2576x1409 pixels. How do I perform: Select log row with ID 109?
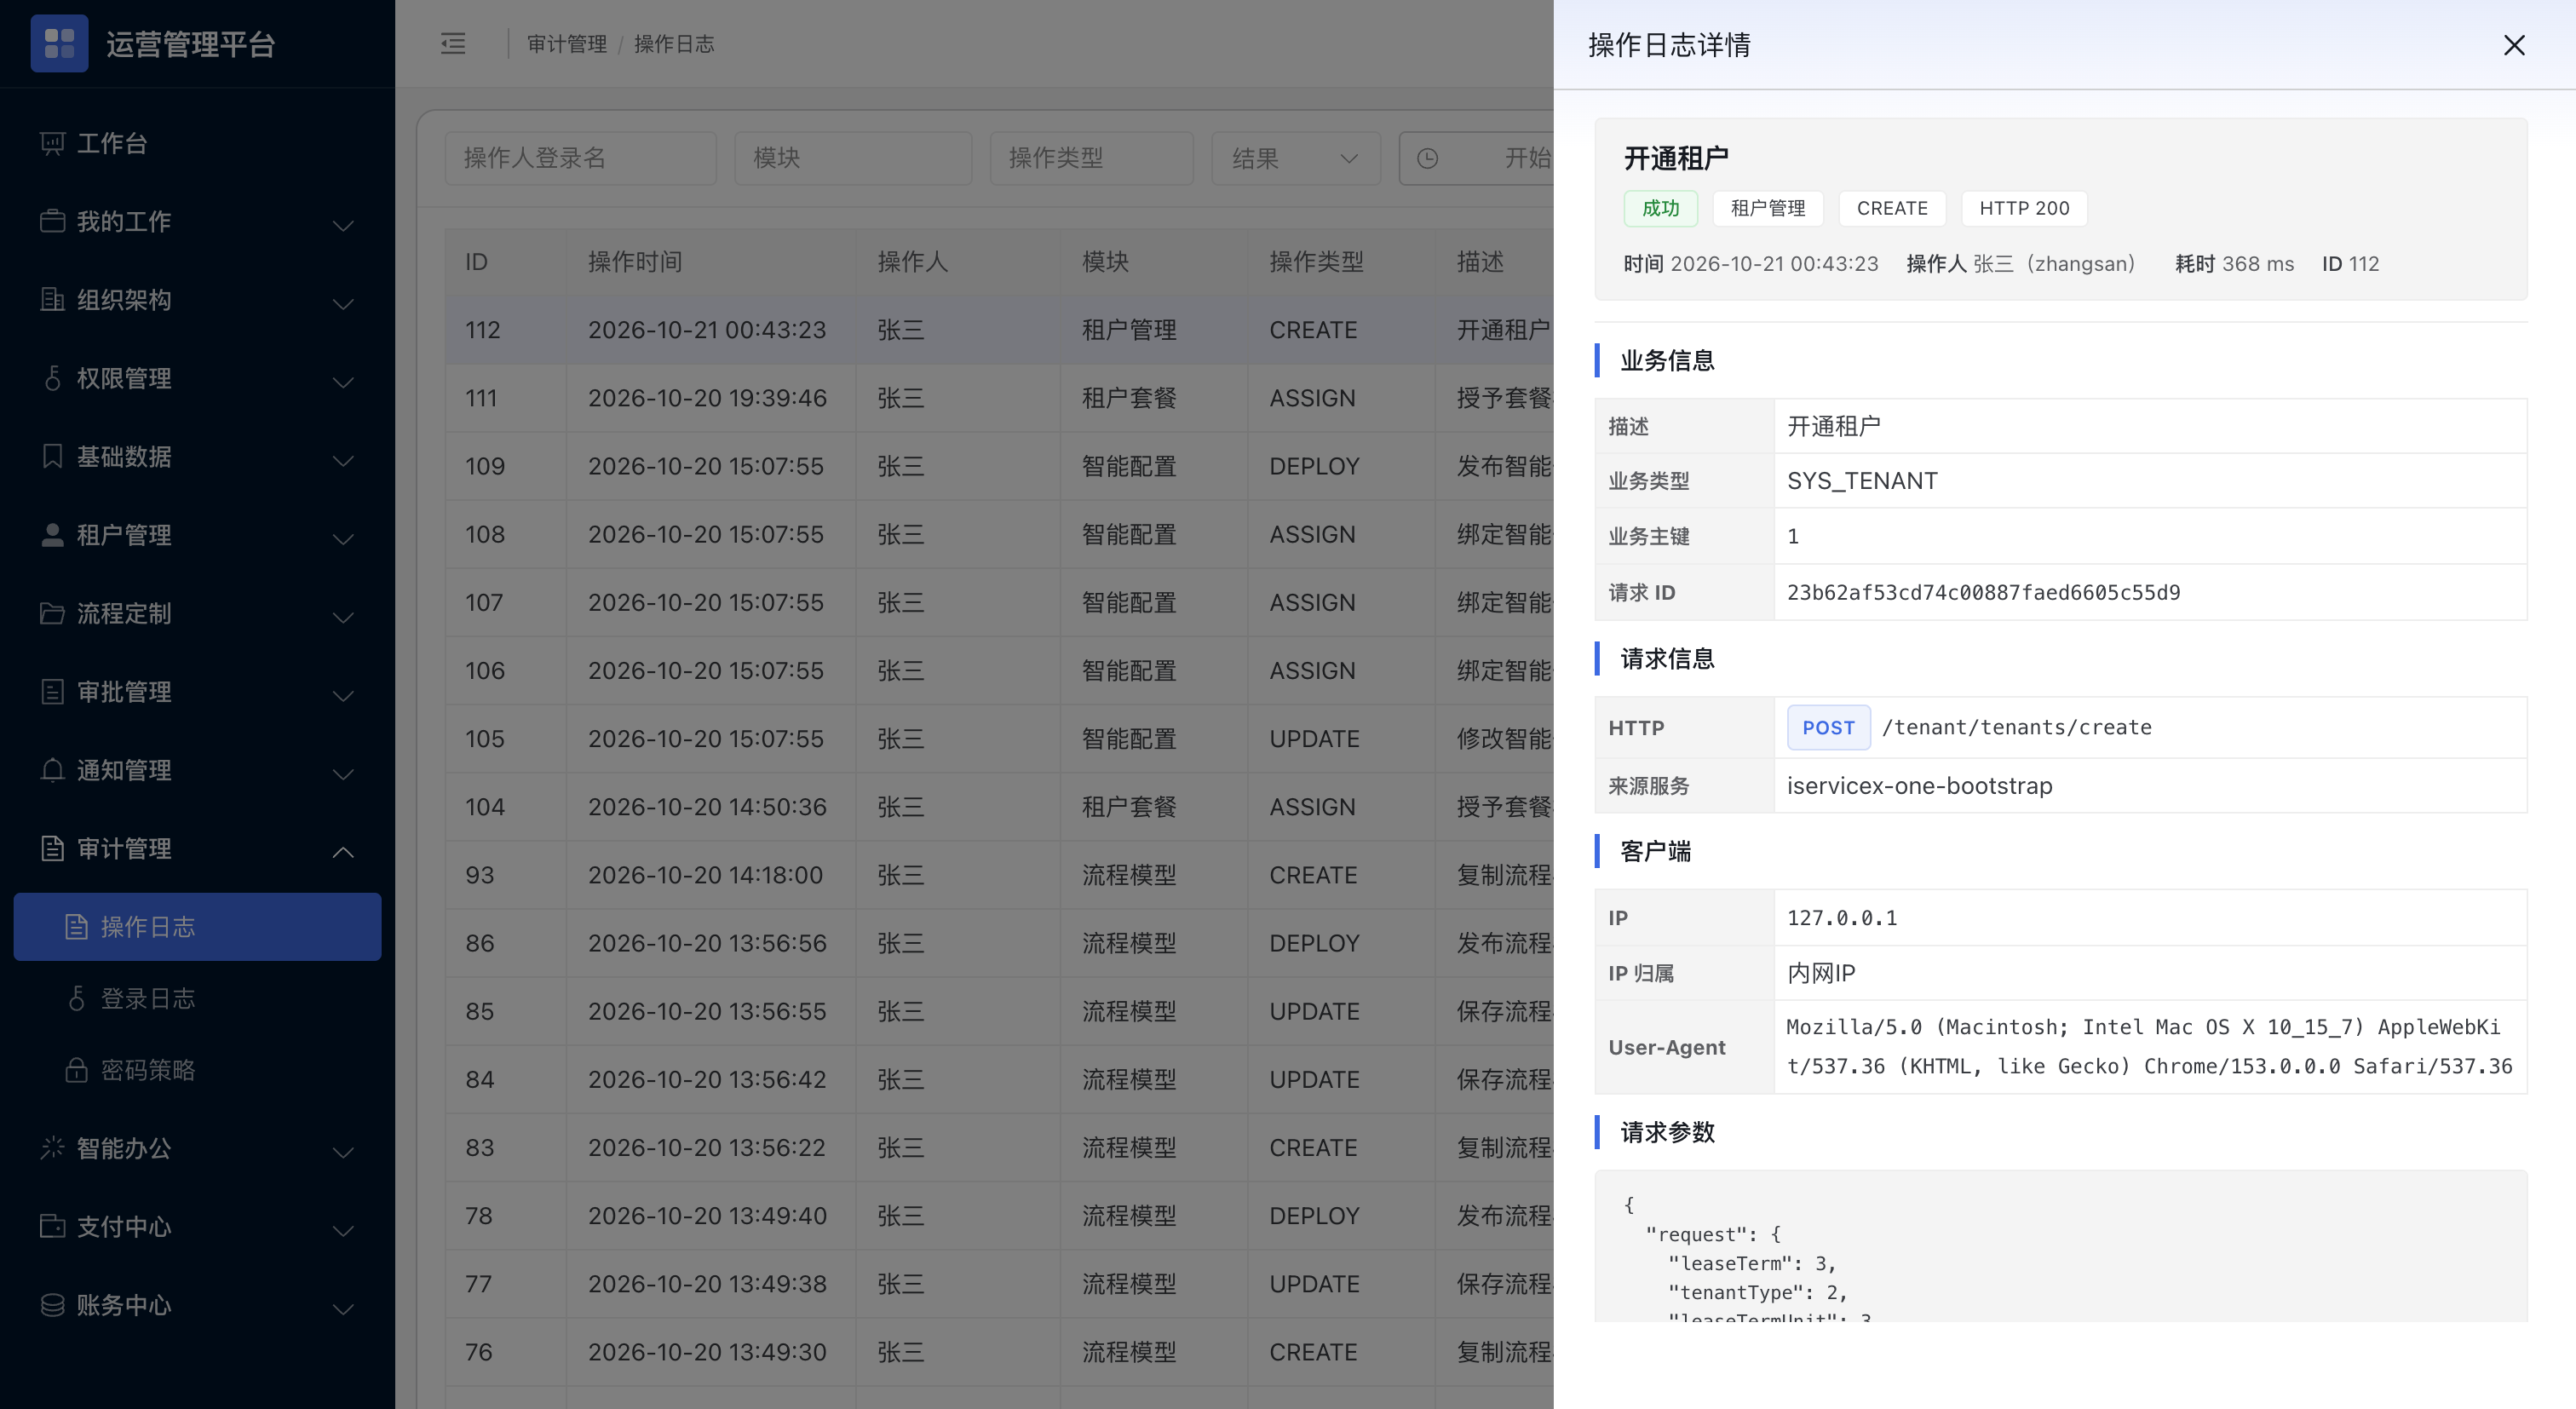pos(999,466)
